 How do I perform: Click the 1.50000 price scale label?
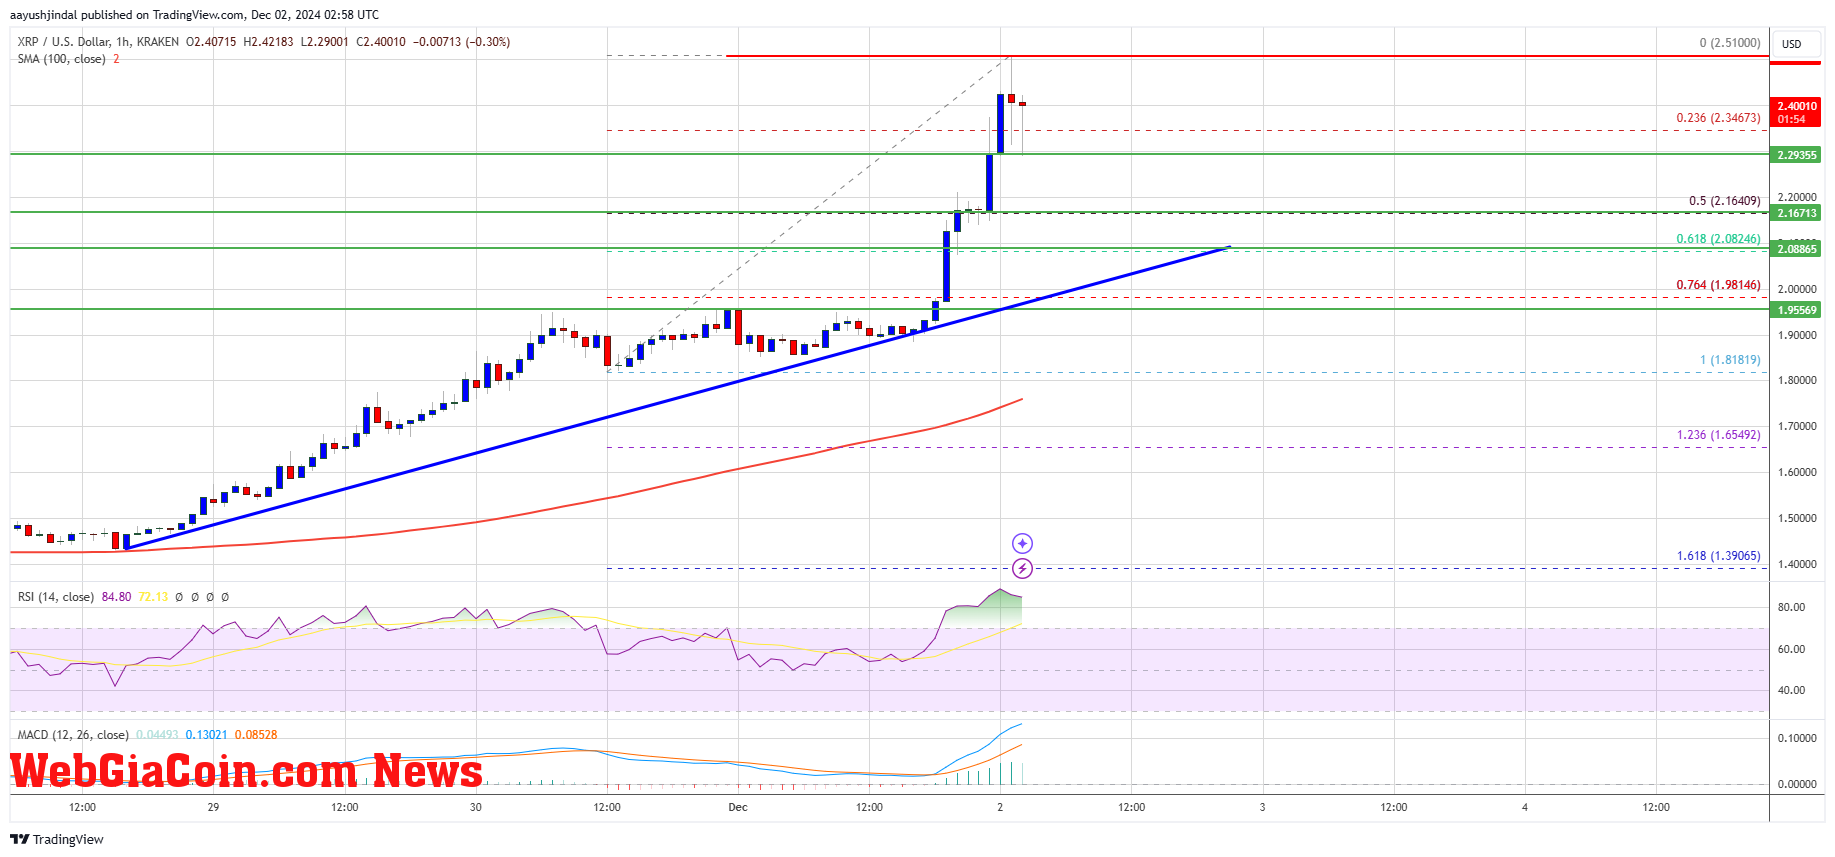coord(1797,518)
